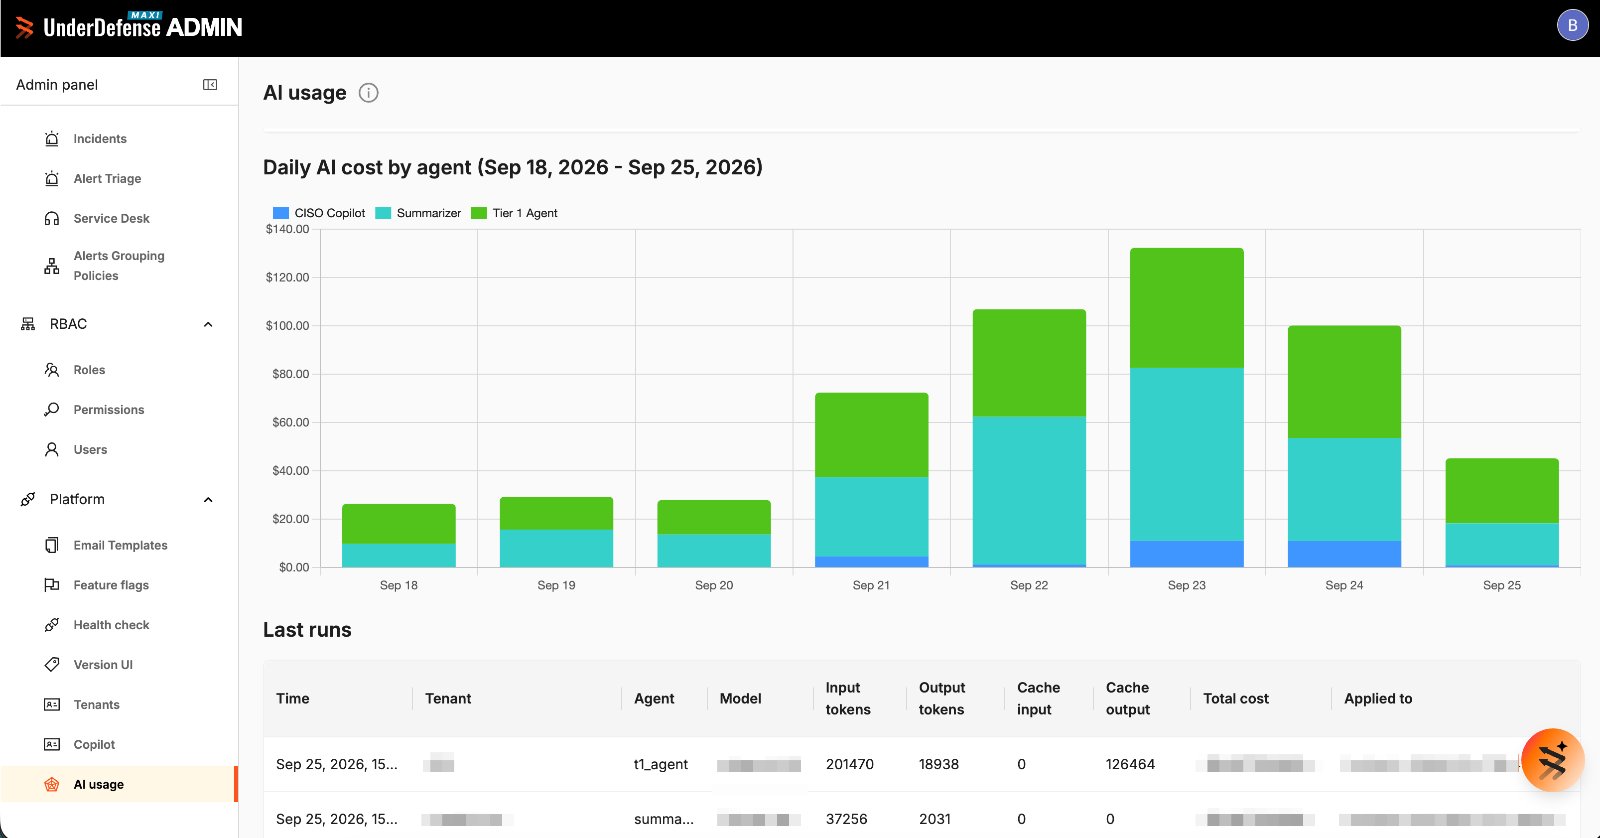The image size is (1600, 838).
Task: Open Alerts Grouping Policies page
Action: point(119,266)
